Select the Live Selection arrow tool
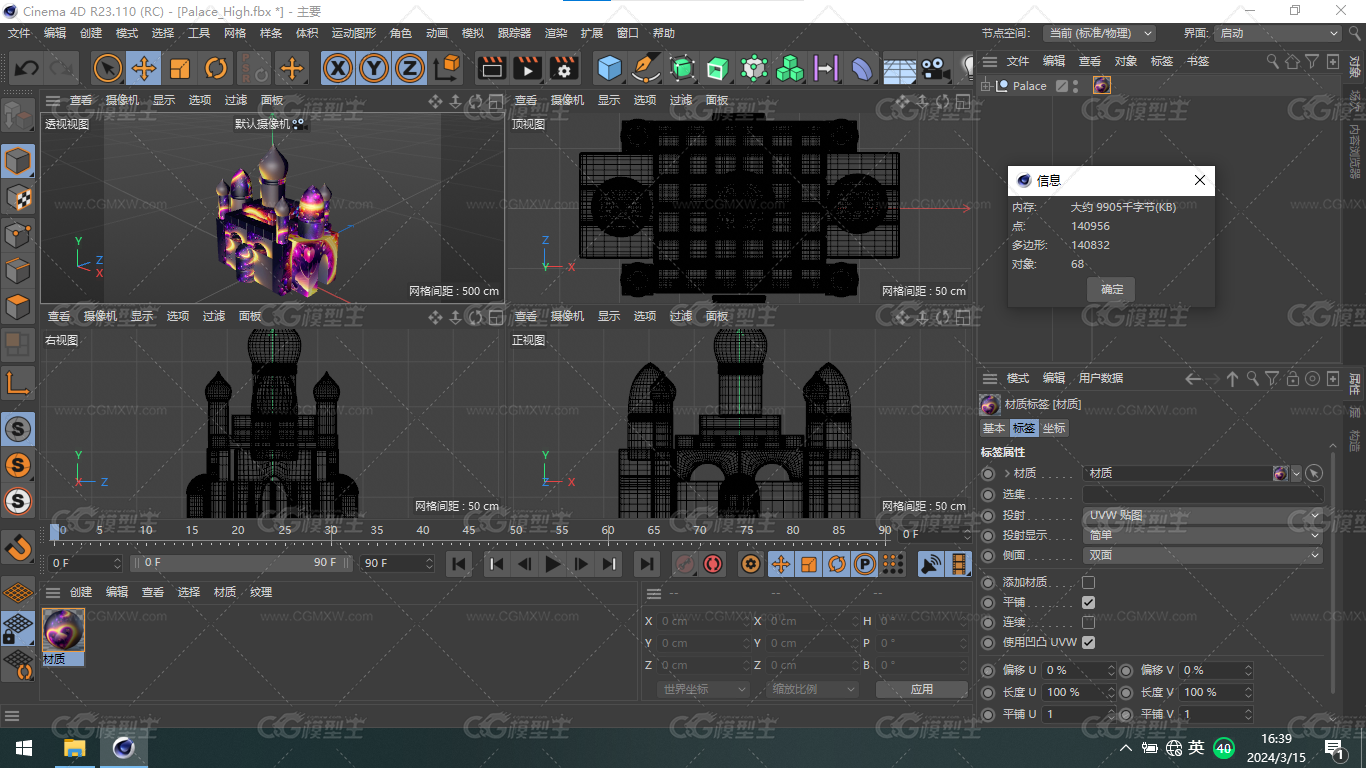1366x768 pixels. (108, 68)
